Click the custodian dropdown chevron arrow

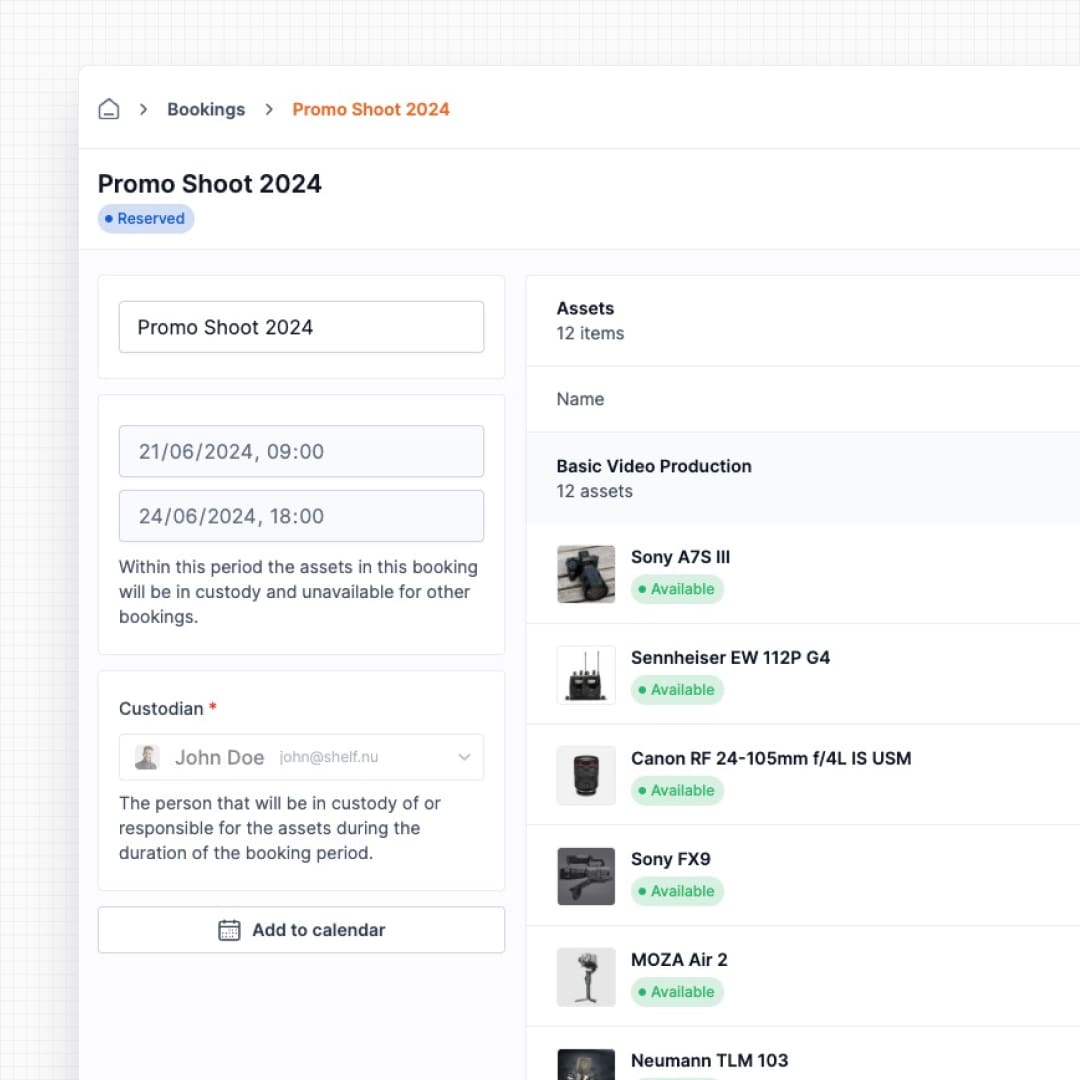click(x=464, y=757)
